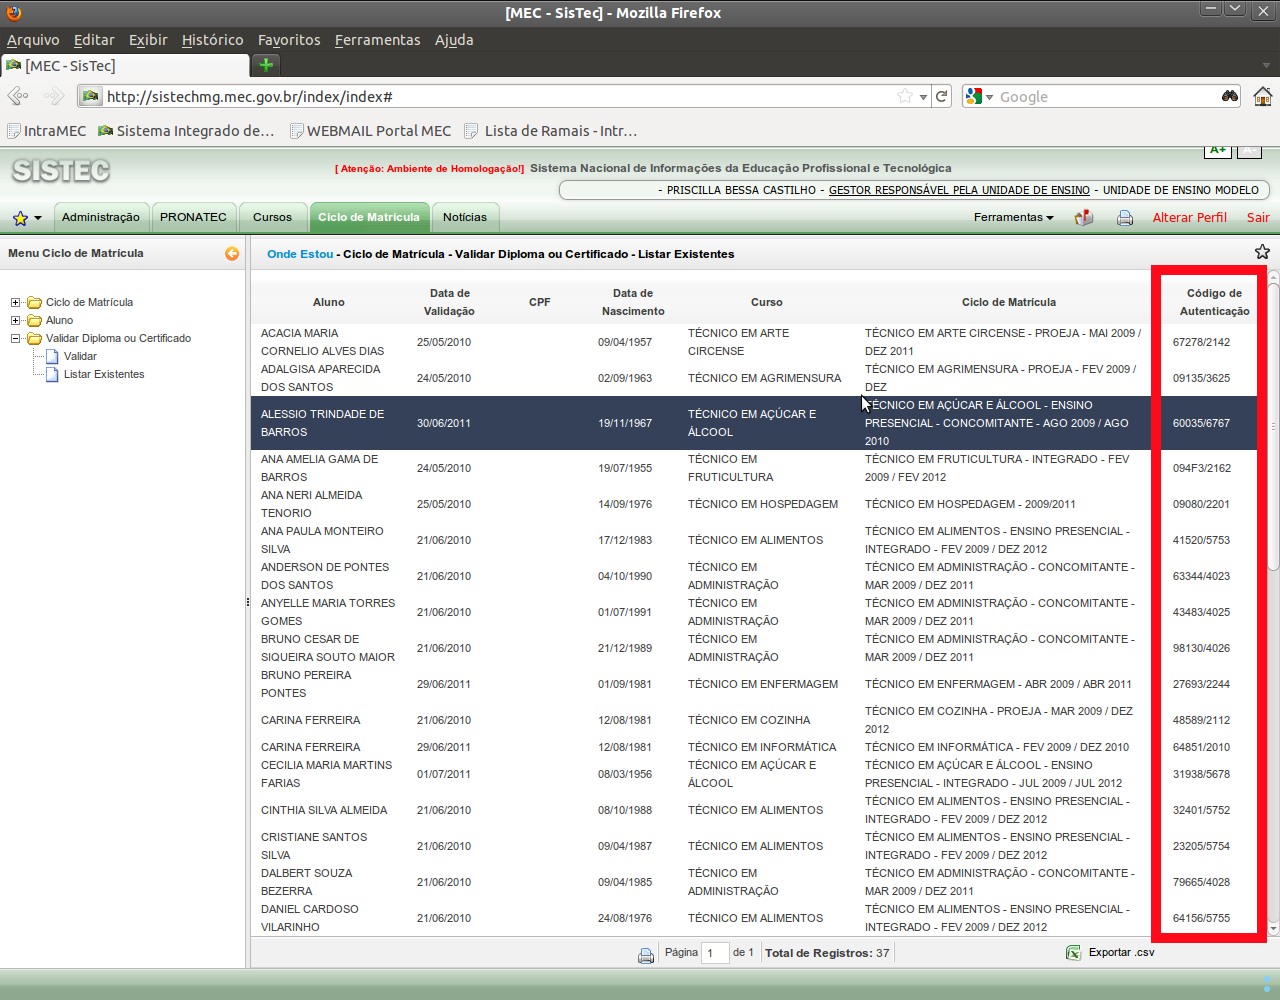The height and width of the screenshot is (1000, 1280).
Task: Open Arquivo menu
Action: [33, 40]
